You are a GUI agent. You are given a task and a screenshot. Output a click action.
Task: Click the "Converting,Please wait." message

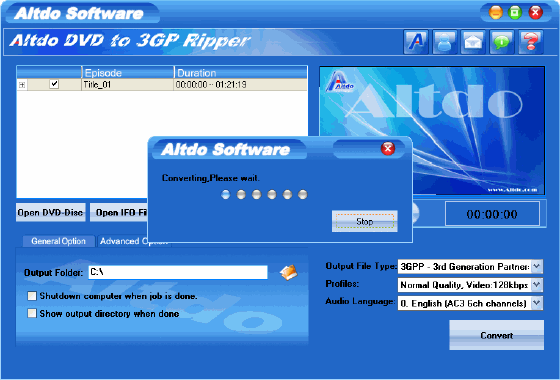pyautogui.click(x=211, y=178)
